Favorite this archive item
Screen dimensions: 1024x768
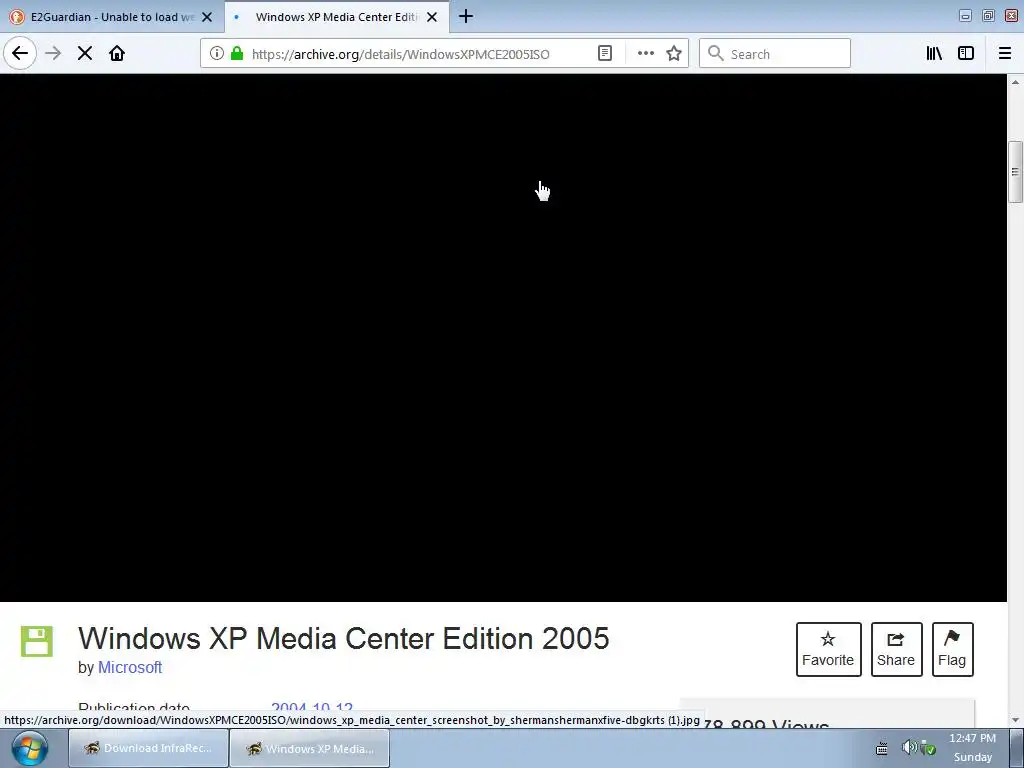pos(828,649)
